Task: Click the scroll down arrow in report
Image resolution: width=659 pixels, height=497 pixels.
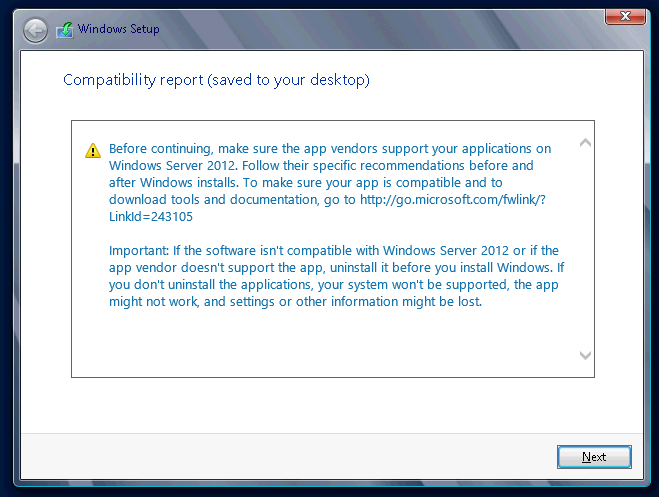Action: click(585, 355)
